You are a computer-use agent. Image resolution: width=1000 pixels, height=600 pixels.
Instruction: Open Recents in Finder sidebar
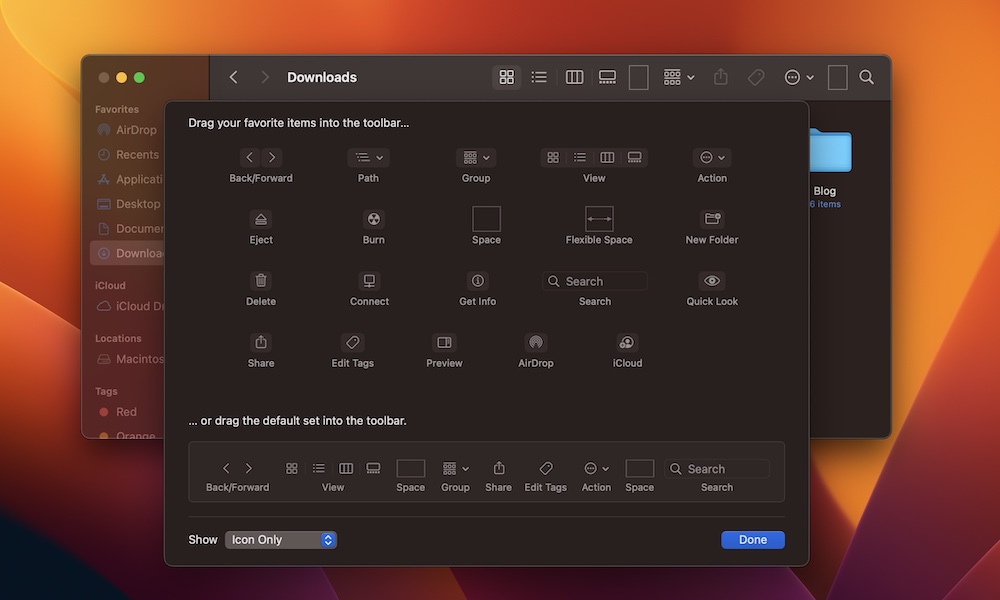127,154
